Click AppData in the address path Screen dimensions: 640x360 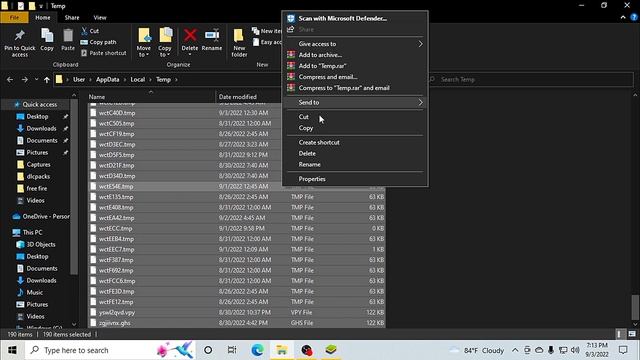pos(108,80)
